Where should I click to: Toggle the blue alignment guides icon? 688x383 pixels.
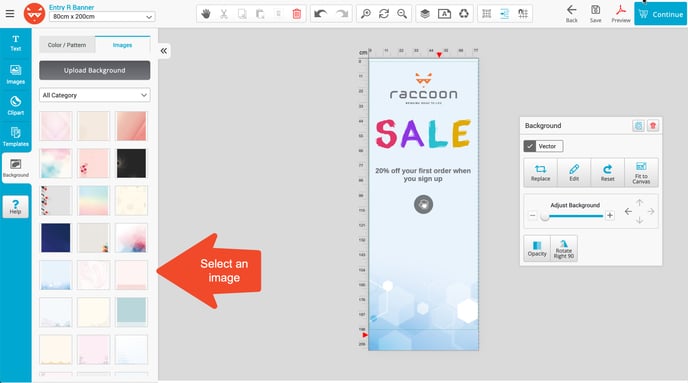[x=505, y=14]
